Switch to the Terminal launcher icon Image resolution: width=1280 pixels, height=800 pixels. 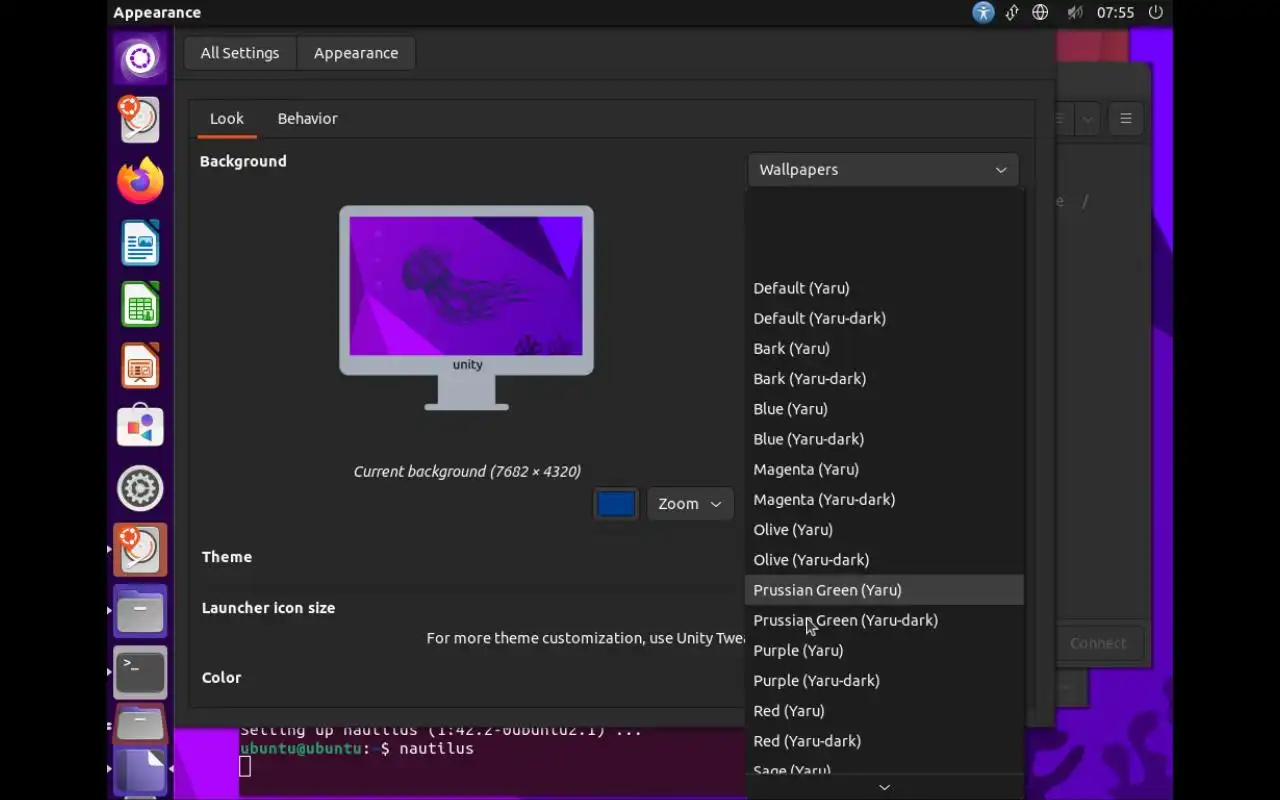(x=140, y=673)
